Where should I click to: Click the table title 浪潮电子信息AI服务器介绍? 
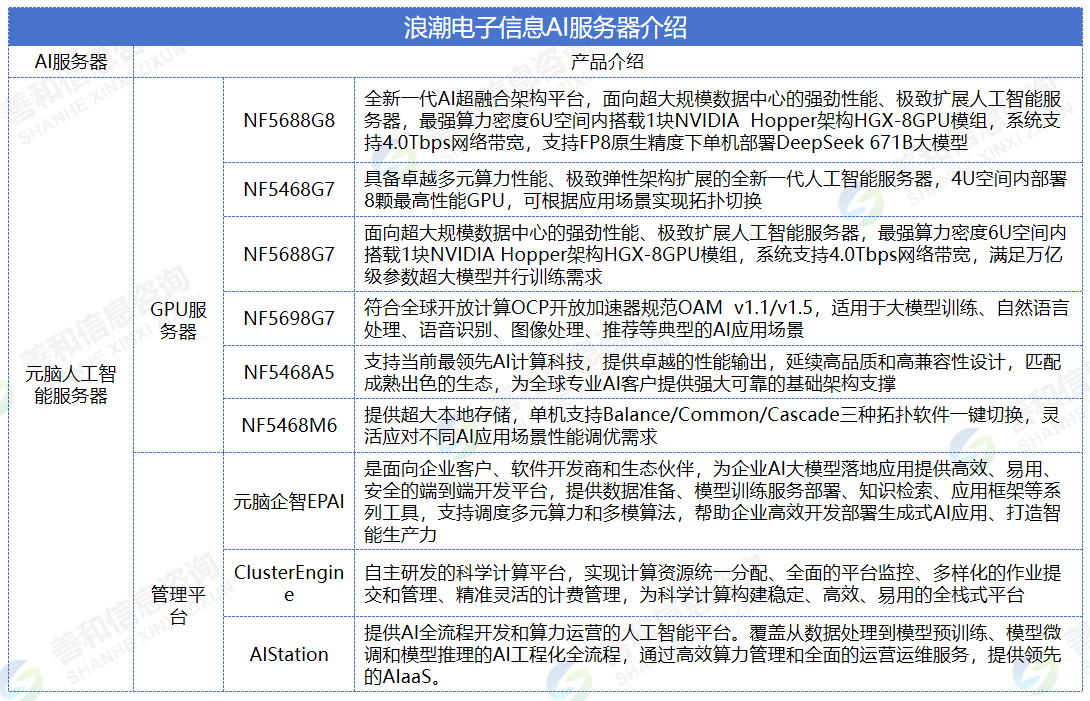[545, 25]
